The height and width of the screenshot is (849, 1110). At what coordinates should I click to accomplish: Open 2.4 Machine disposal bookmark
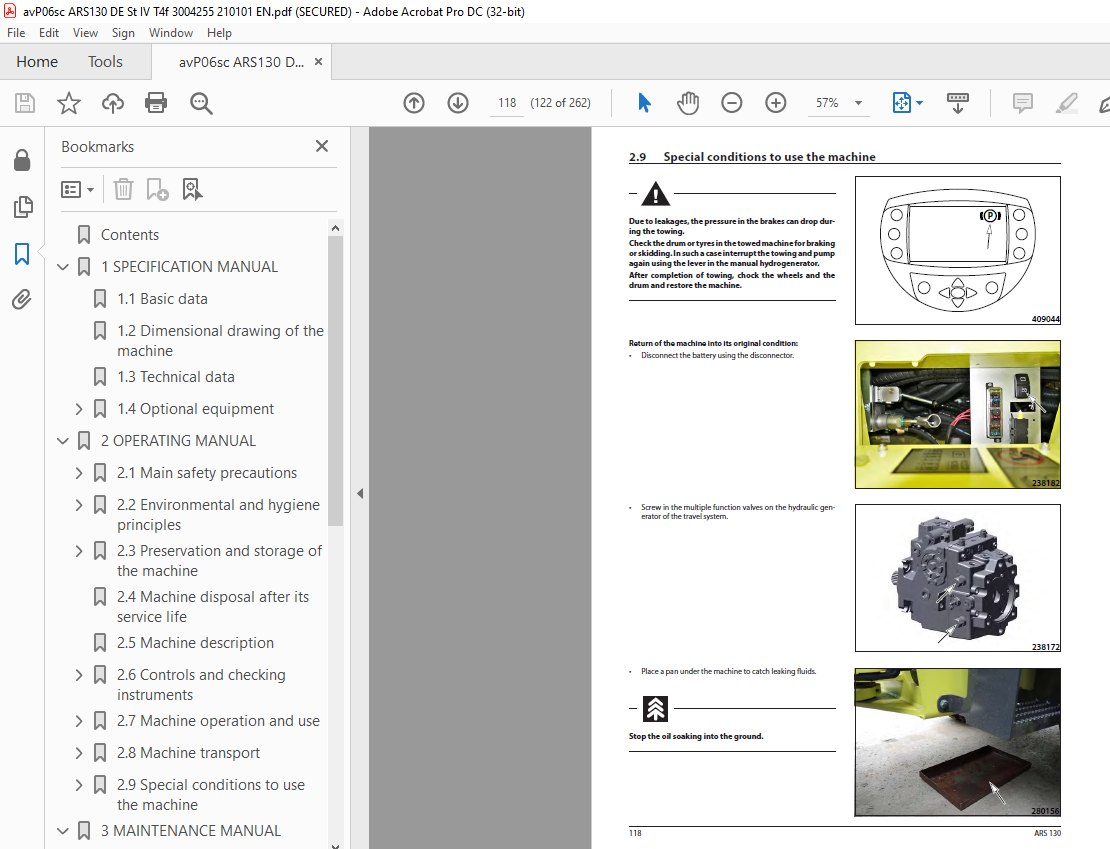212,607
